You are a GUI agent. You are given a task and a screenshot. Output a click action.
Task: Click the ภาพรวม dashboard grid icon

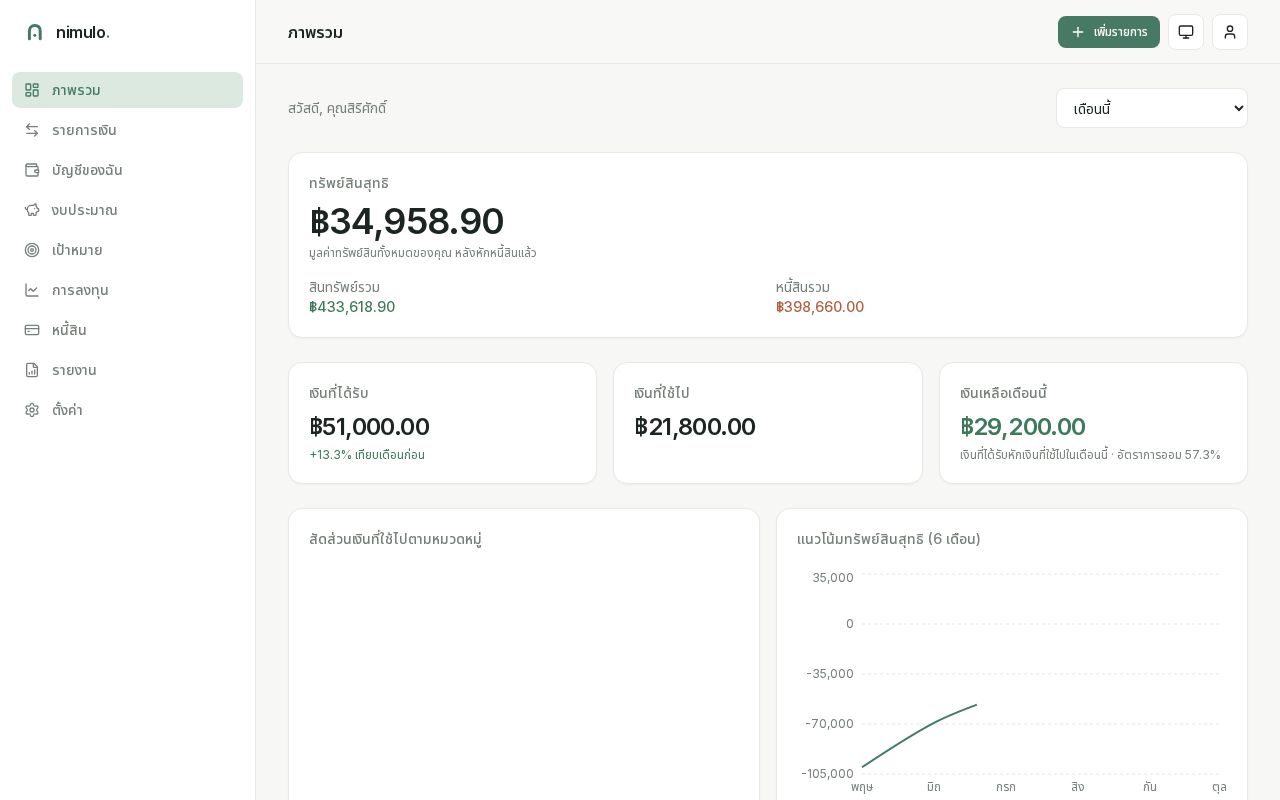point(32,90)
